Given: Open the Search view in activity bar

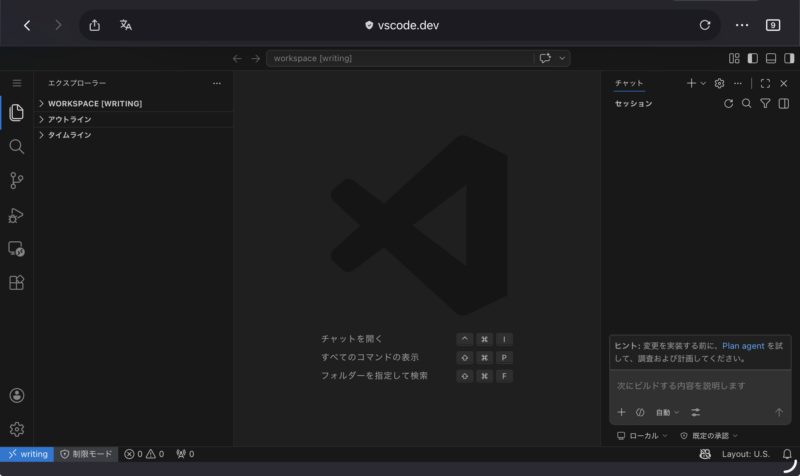Looking at the screenshot, I should coord(16,146).
